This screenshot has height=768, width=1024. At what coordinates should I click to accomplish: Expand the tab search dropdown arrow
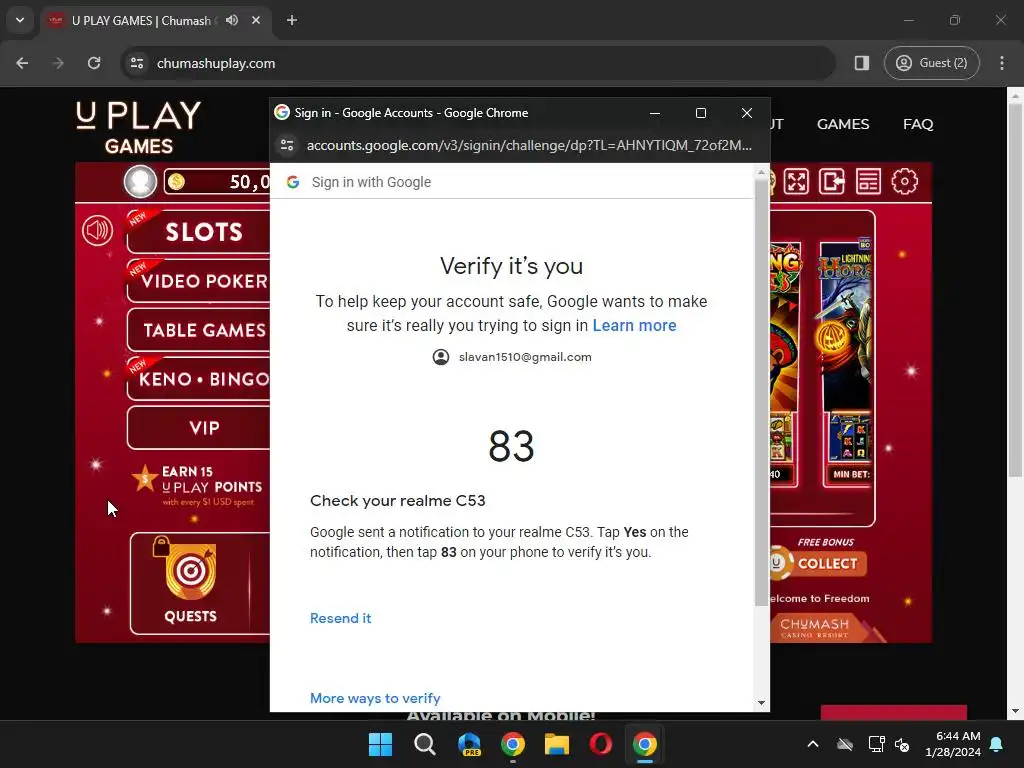pos(20,20)
